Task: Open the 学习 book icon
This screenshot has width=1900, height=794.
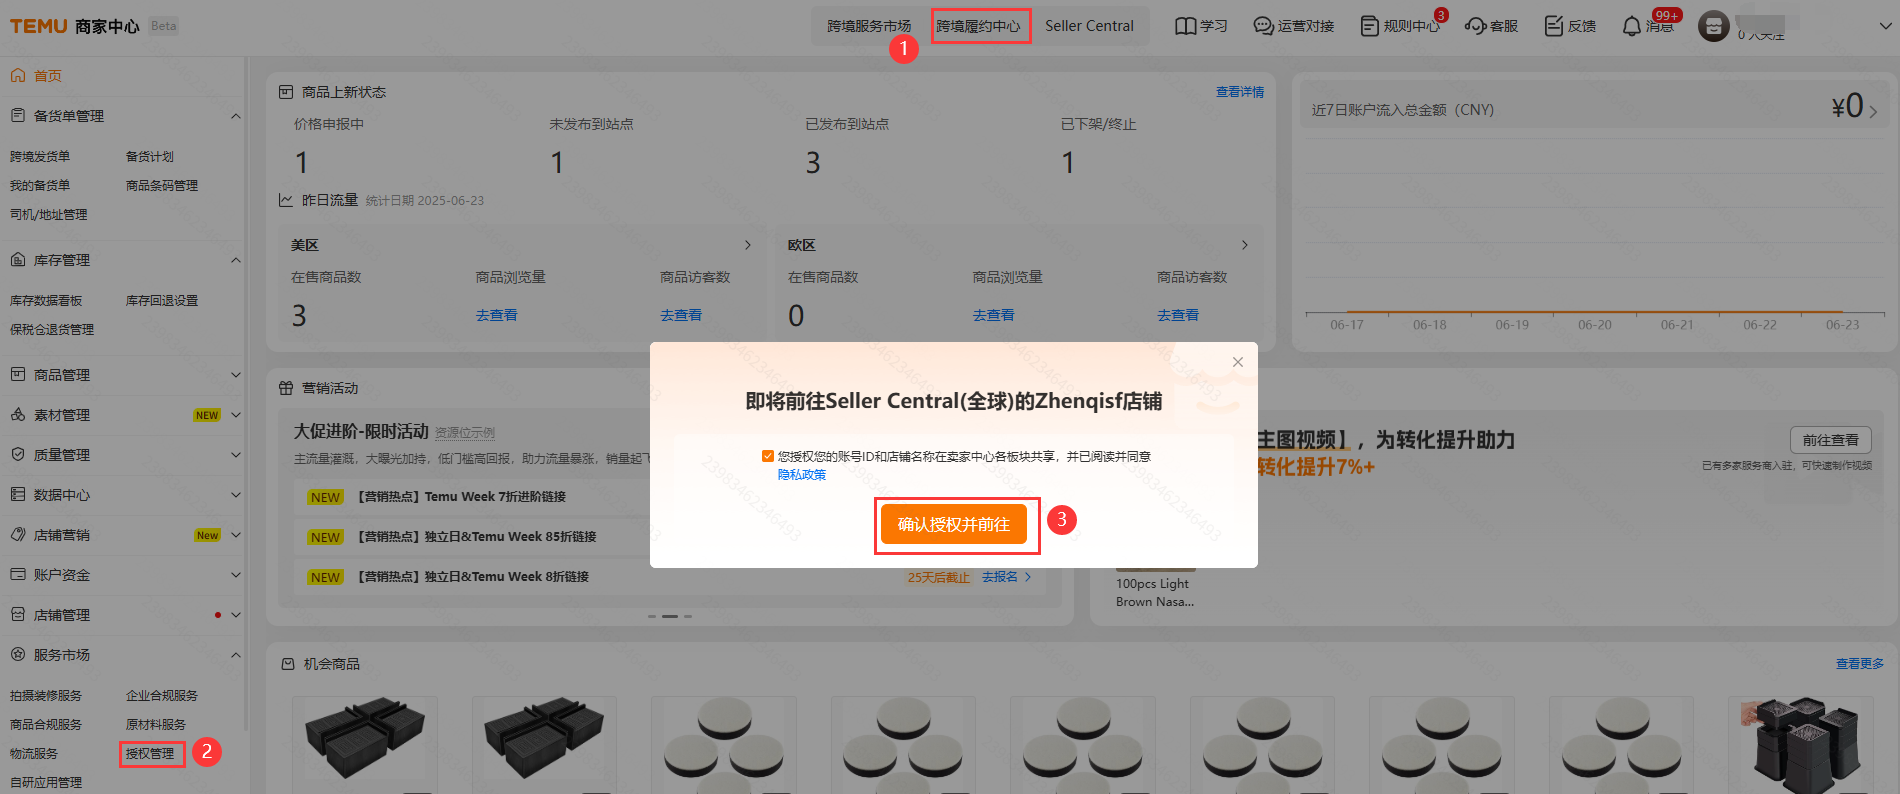Action: coord(1185,26)
